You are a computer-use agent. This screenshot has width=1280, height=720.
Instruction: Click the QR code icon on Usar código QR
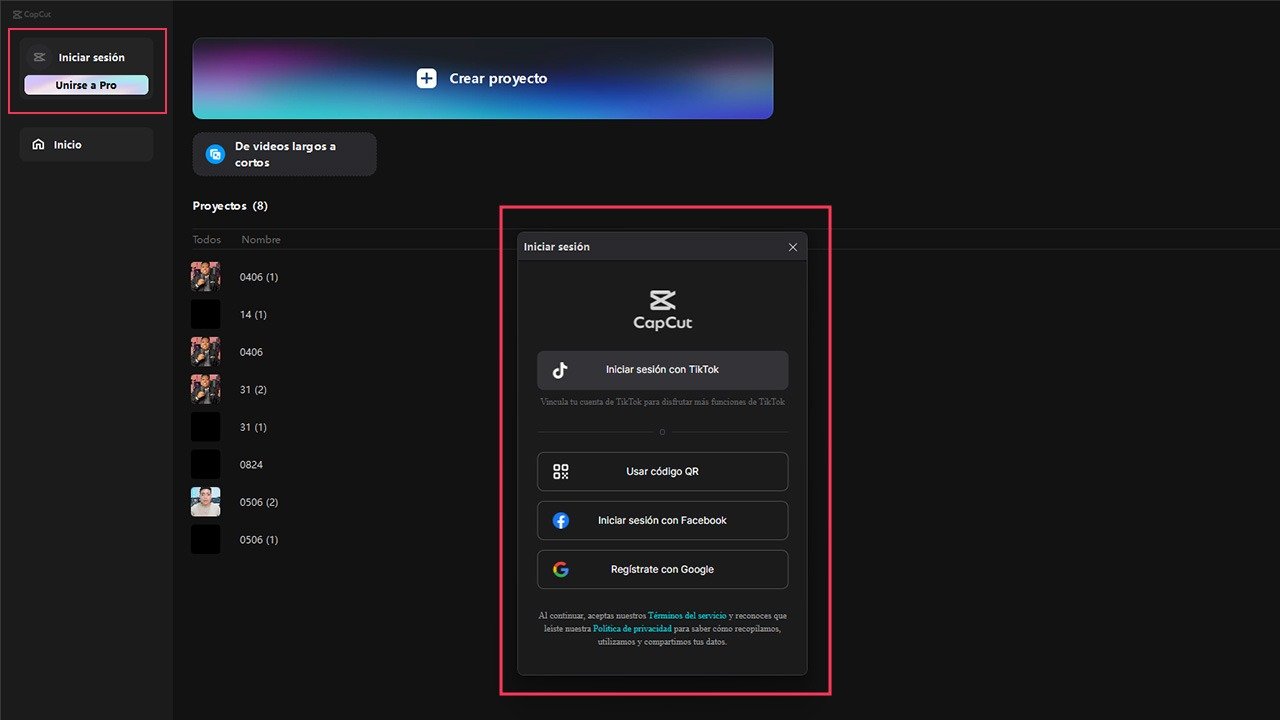click(560, 471)
